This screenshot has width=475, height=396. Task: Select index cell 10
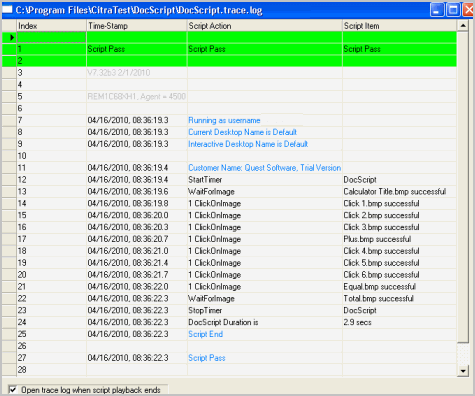point(51,156)
